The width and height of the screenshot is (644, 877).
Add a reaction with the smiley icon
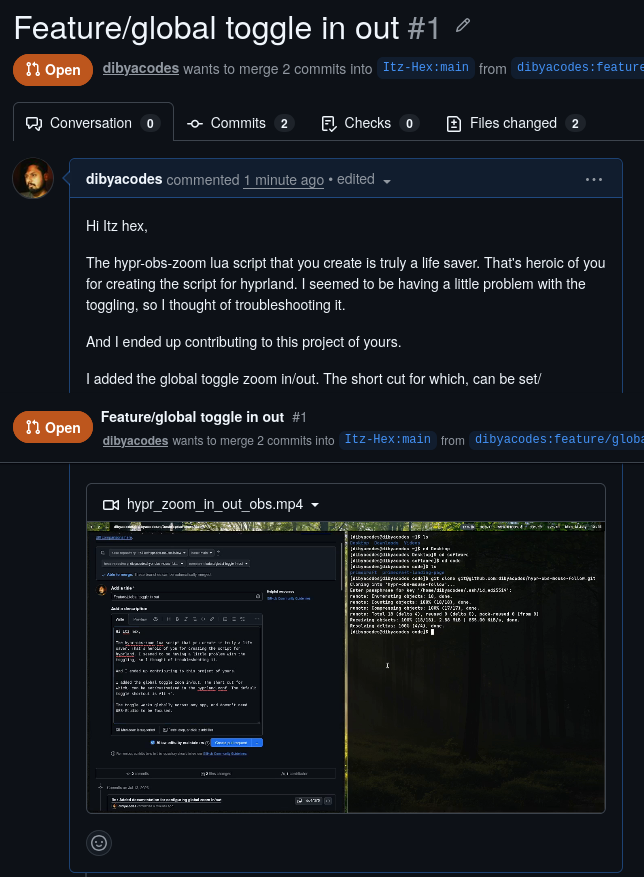coord(99,842)
